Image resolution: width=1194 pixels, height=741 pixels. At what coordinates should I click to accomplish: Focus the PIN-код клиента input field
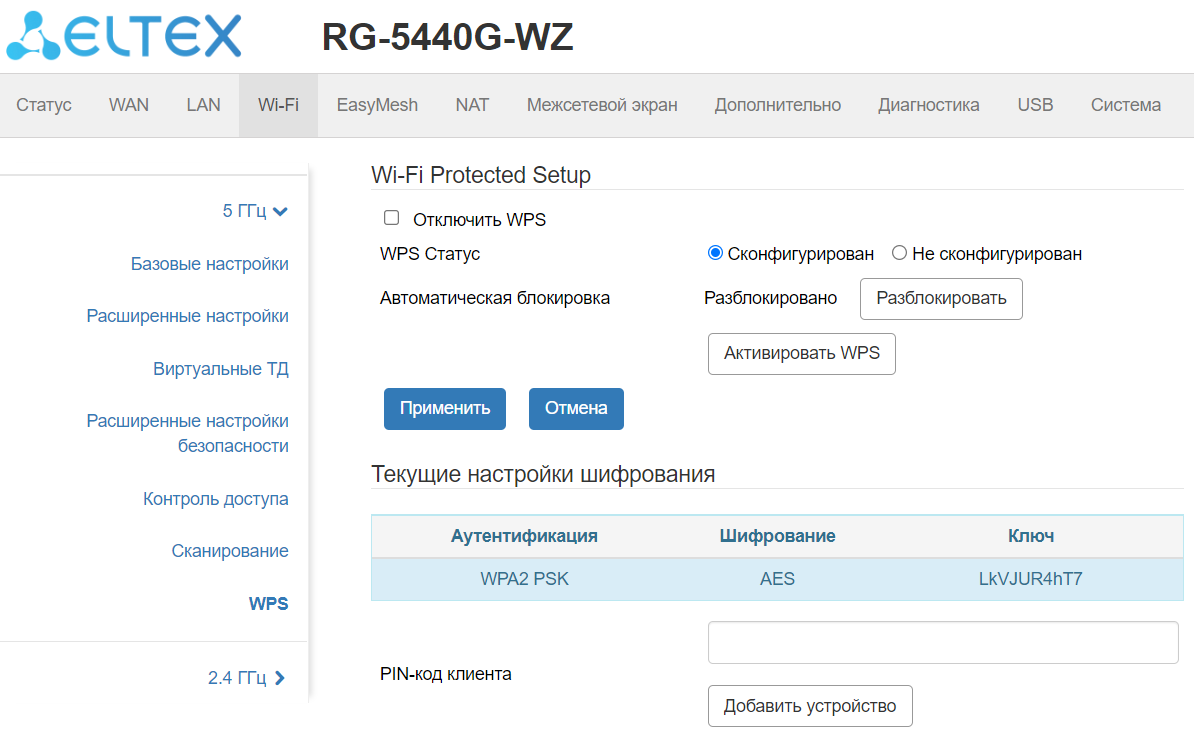tap(942, 642)
